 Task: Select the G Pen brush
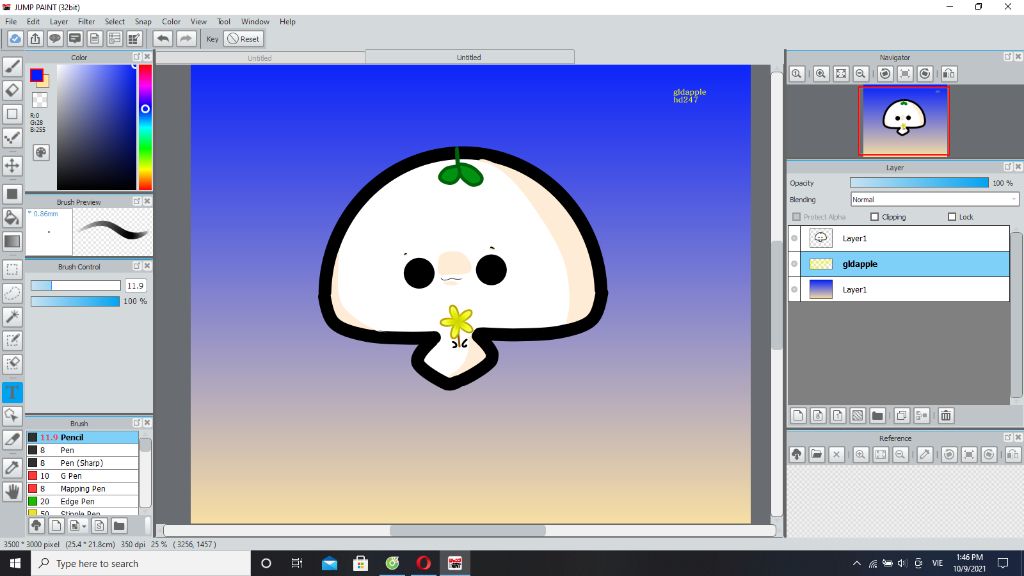(82, 476)
